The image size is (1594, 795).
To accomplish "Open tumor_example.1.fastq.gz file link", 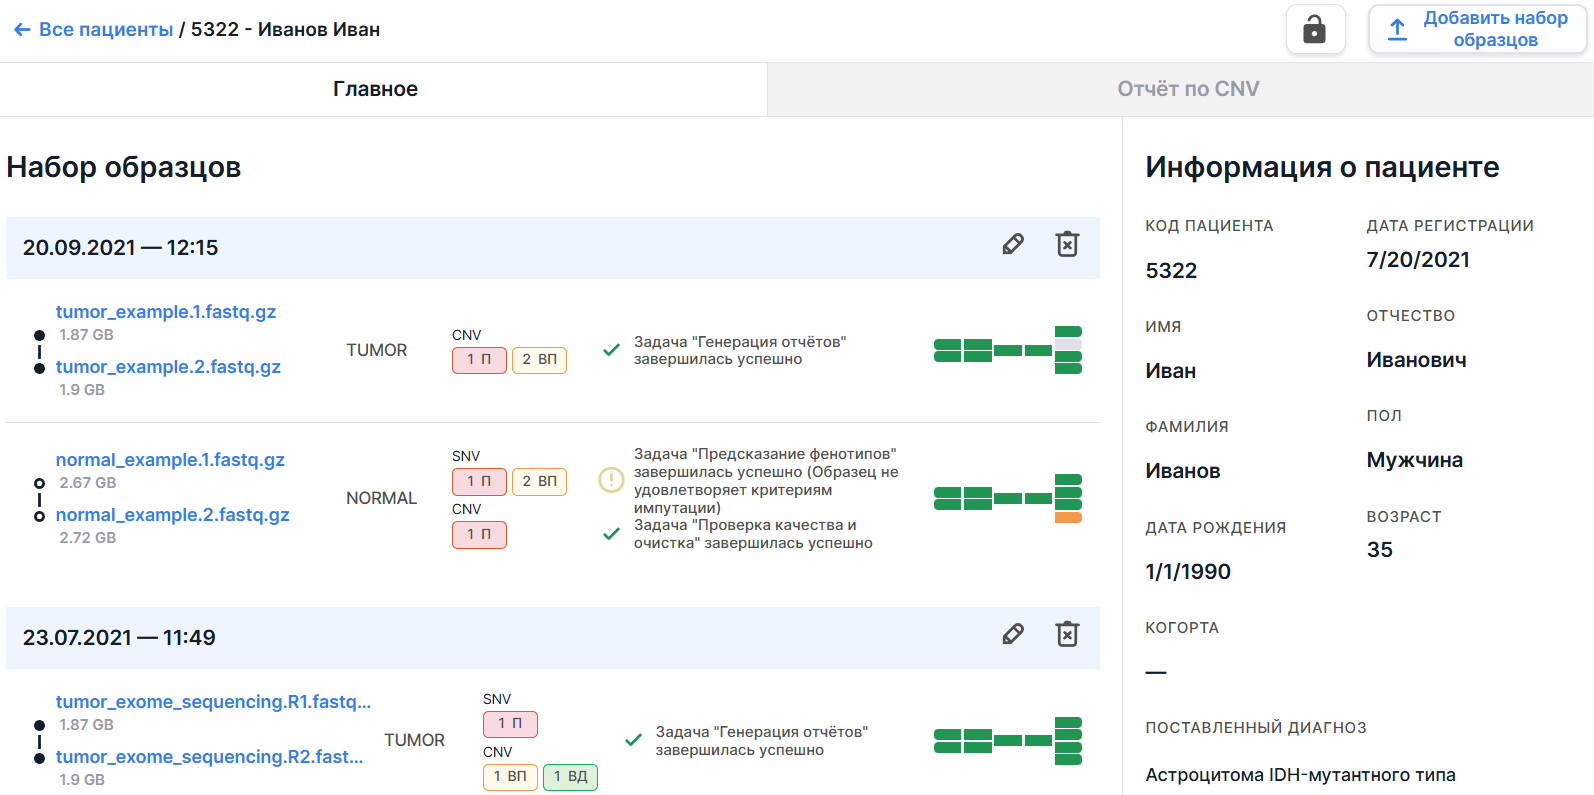I will pyautogui.click(x=166, y=312).
